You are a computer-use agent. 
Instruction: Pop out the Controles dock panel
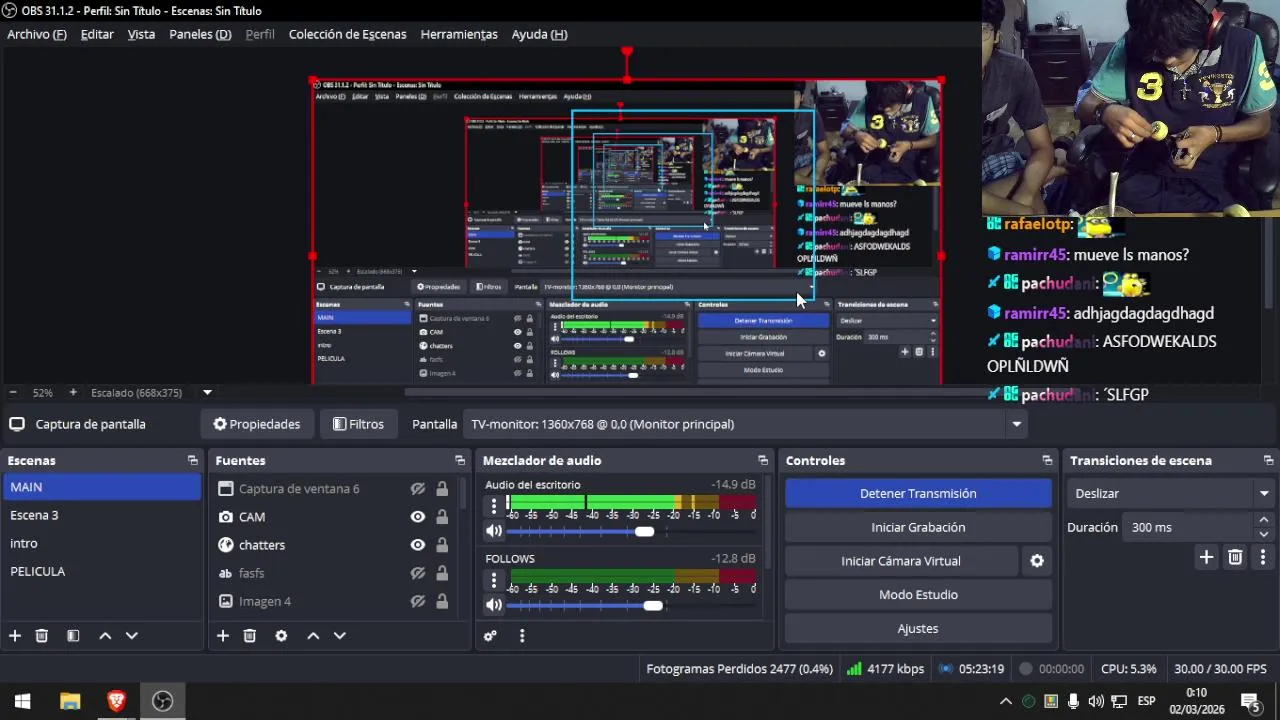point(1047,461)
